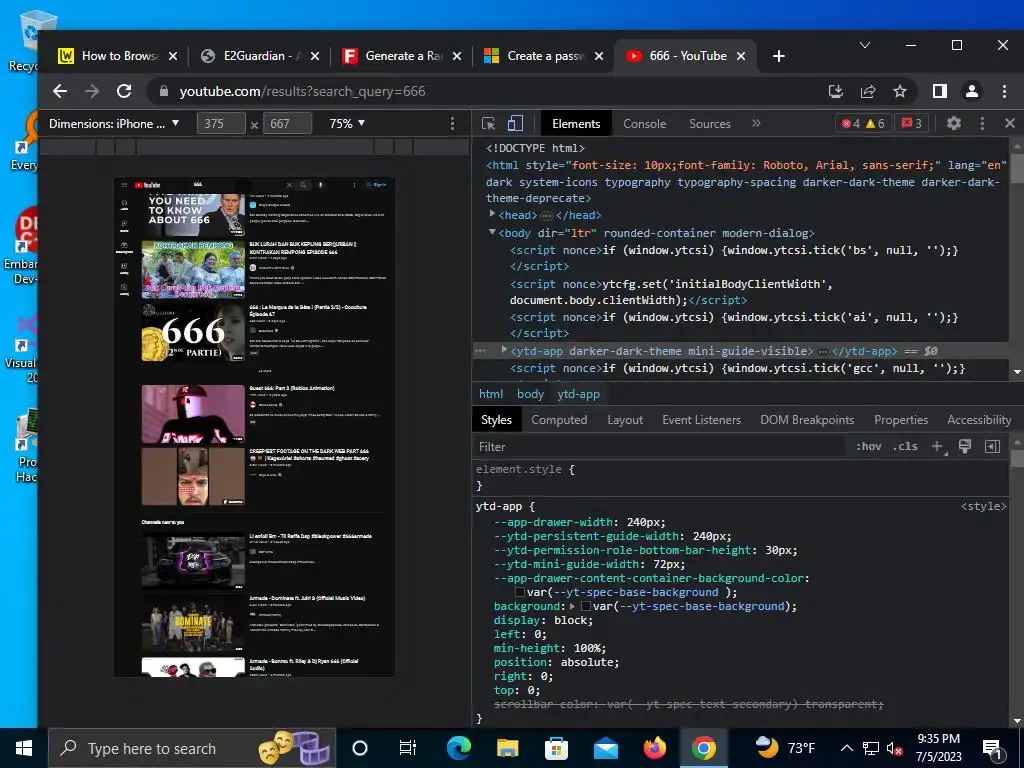Switch to the Console tab
Image resolution: width=1024 pixels, height=768 pixels.
[644, 123]
